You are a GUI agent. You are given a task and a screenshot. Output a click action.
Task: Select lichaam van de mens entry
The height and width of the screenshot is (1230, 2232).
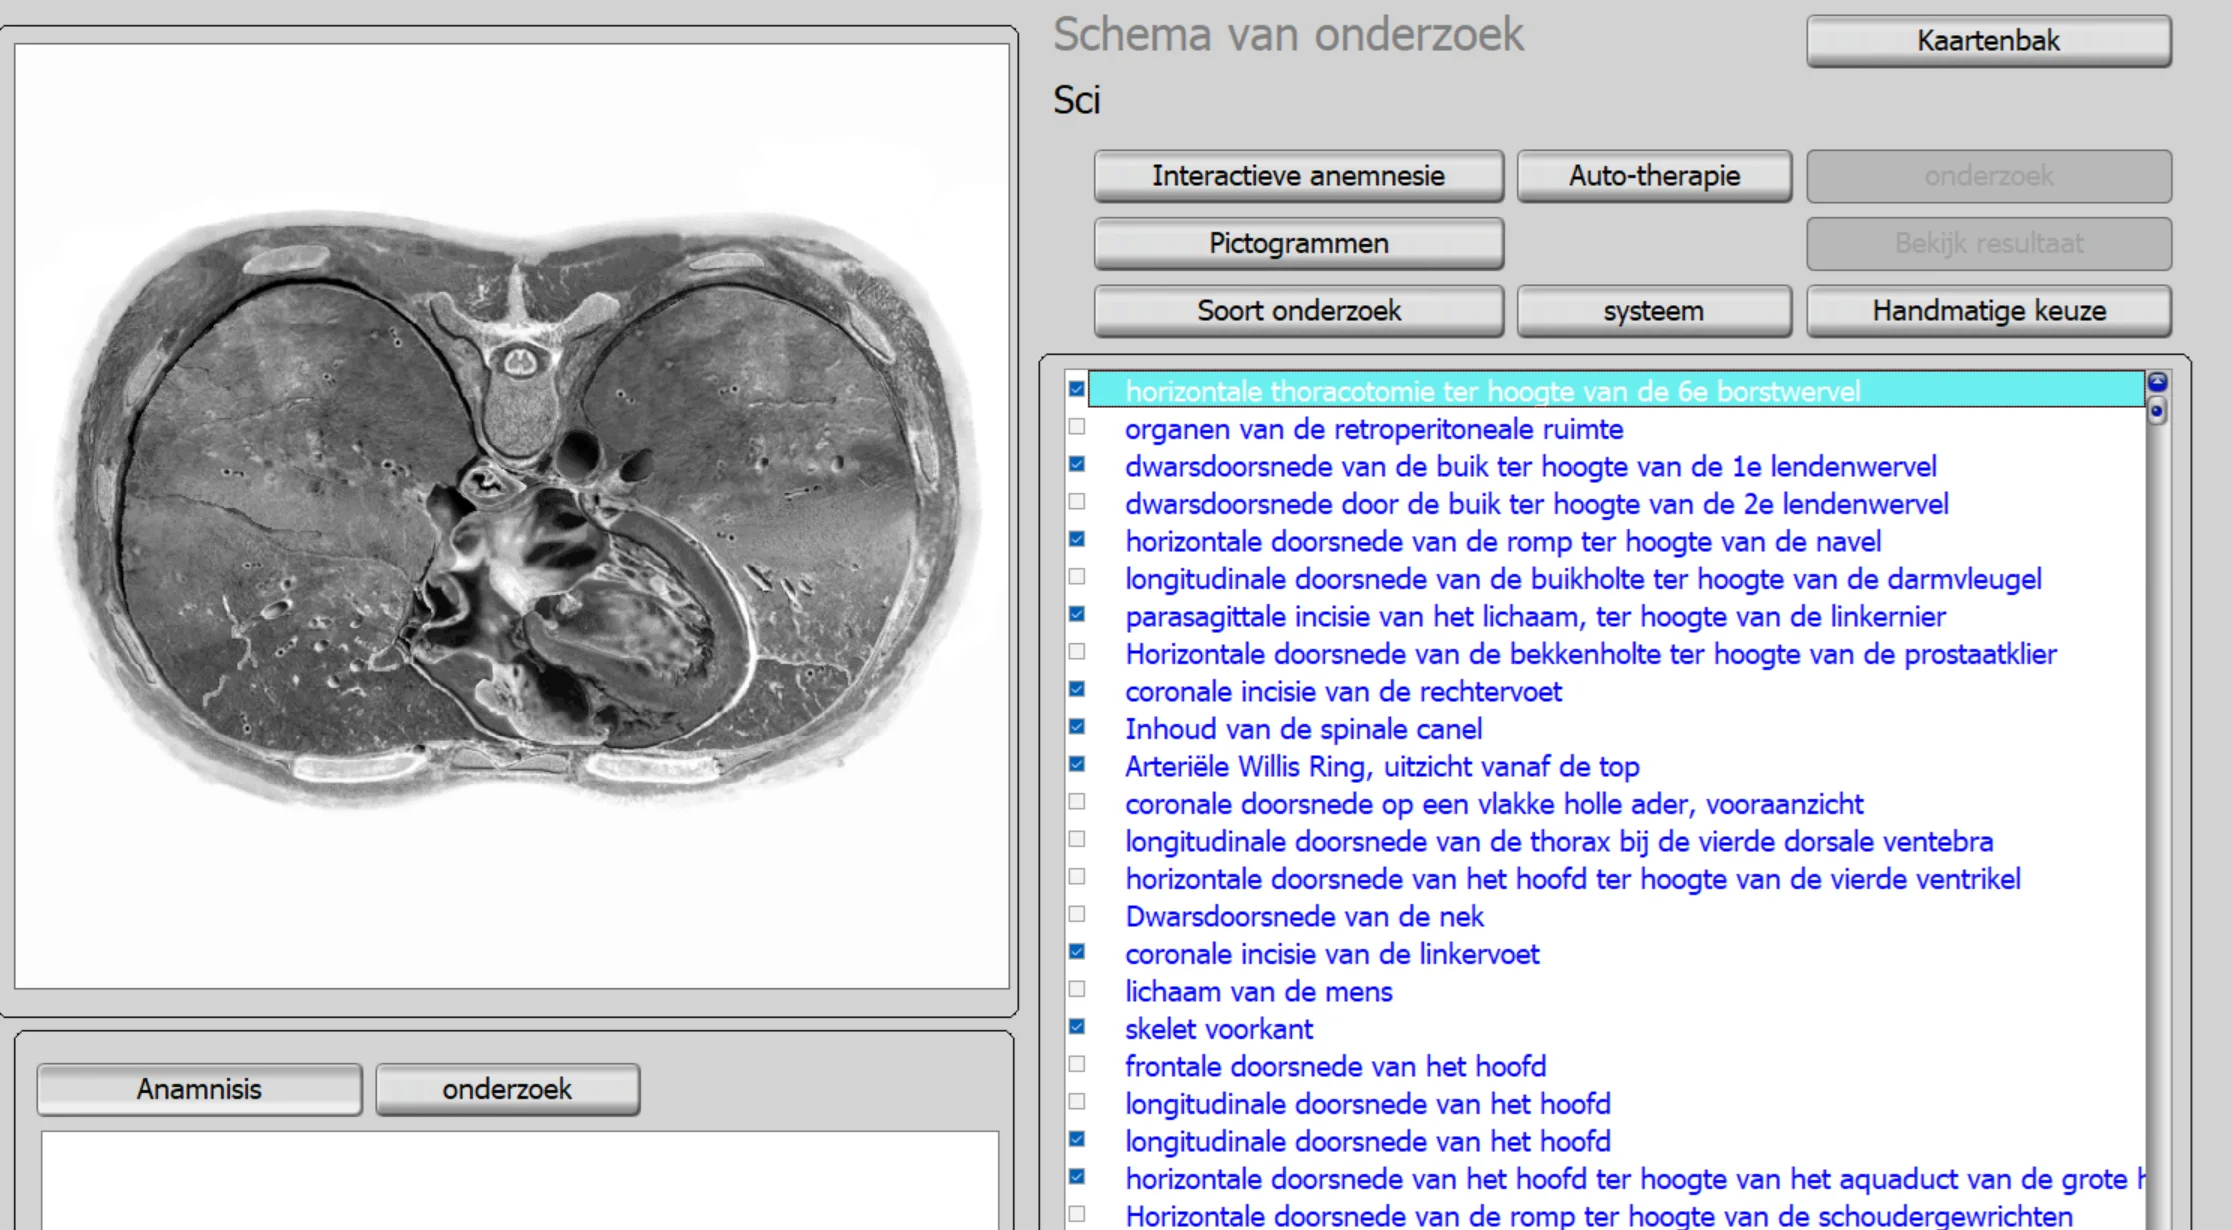tap(1258, 992)
